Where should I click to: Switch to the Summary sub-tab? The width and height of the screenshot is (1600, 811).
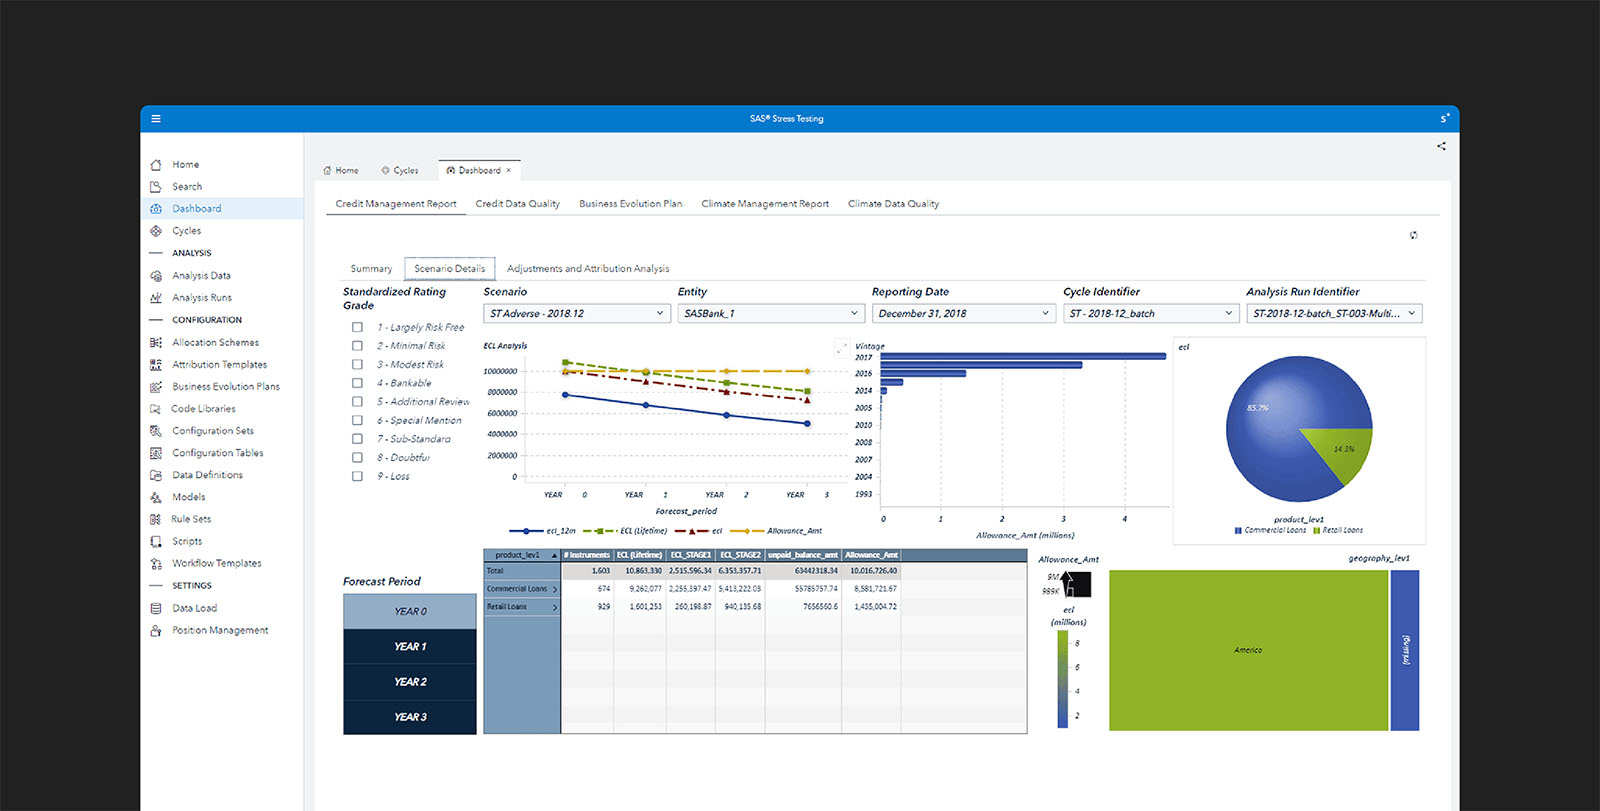pos(371,269)
